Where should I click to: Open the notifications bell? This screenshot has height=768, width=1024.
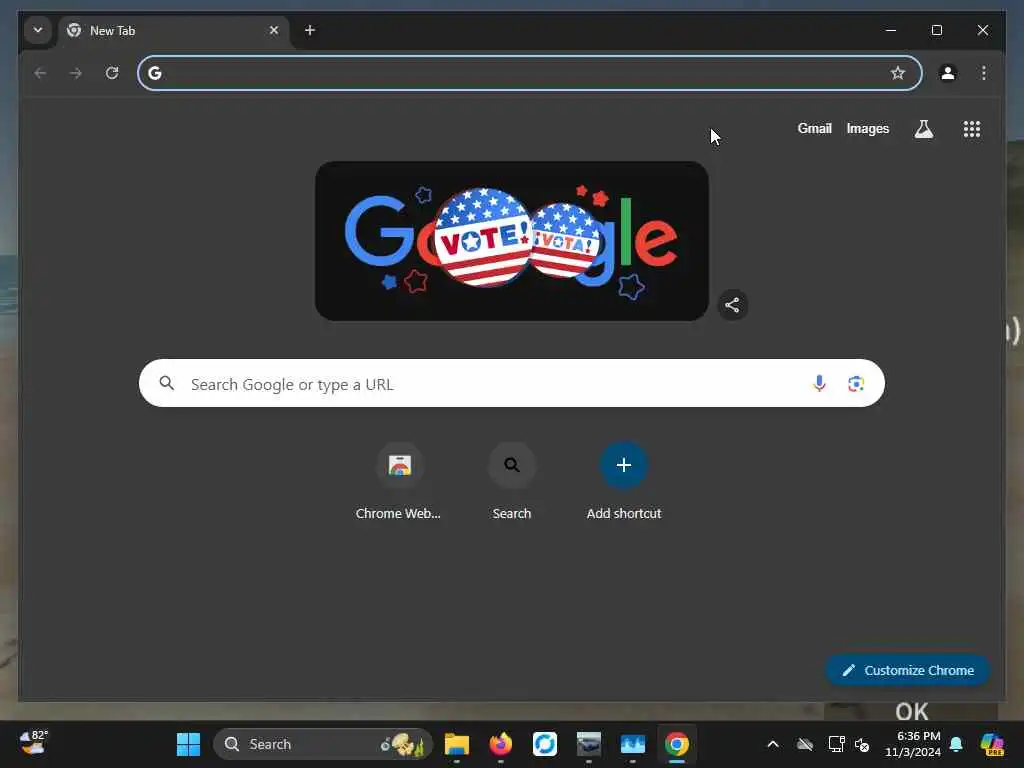(956, 744)
